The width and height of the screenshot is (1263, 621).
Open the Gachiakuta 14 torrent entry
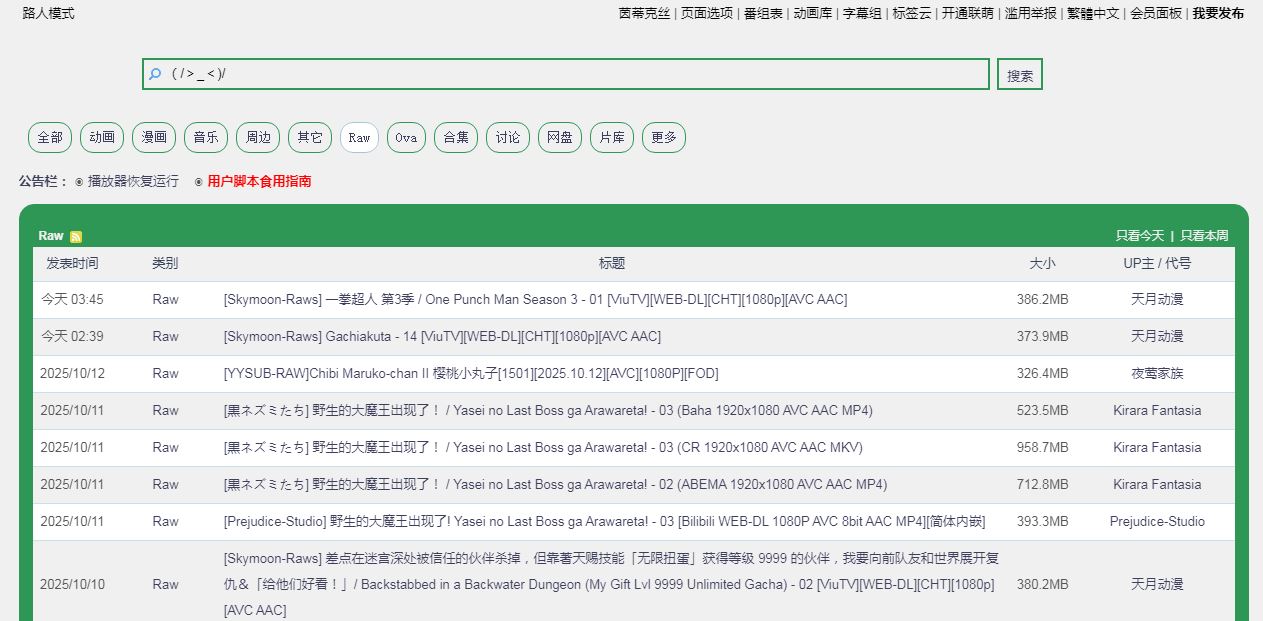[442, 336]
